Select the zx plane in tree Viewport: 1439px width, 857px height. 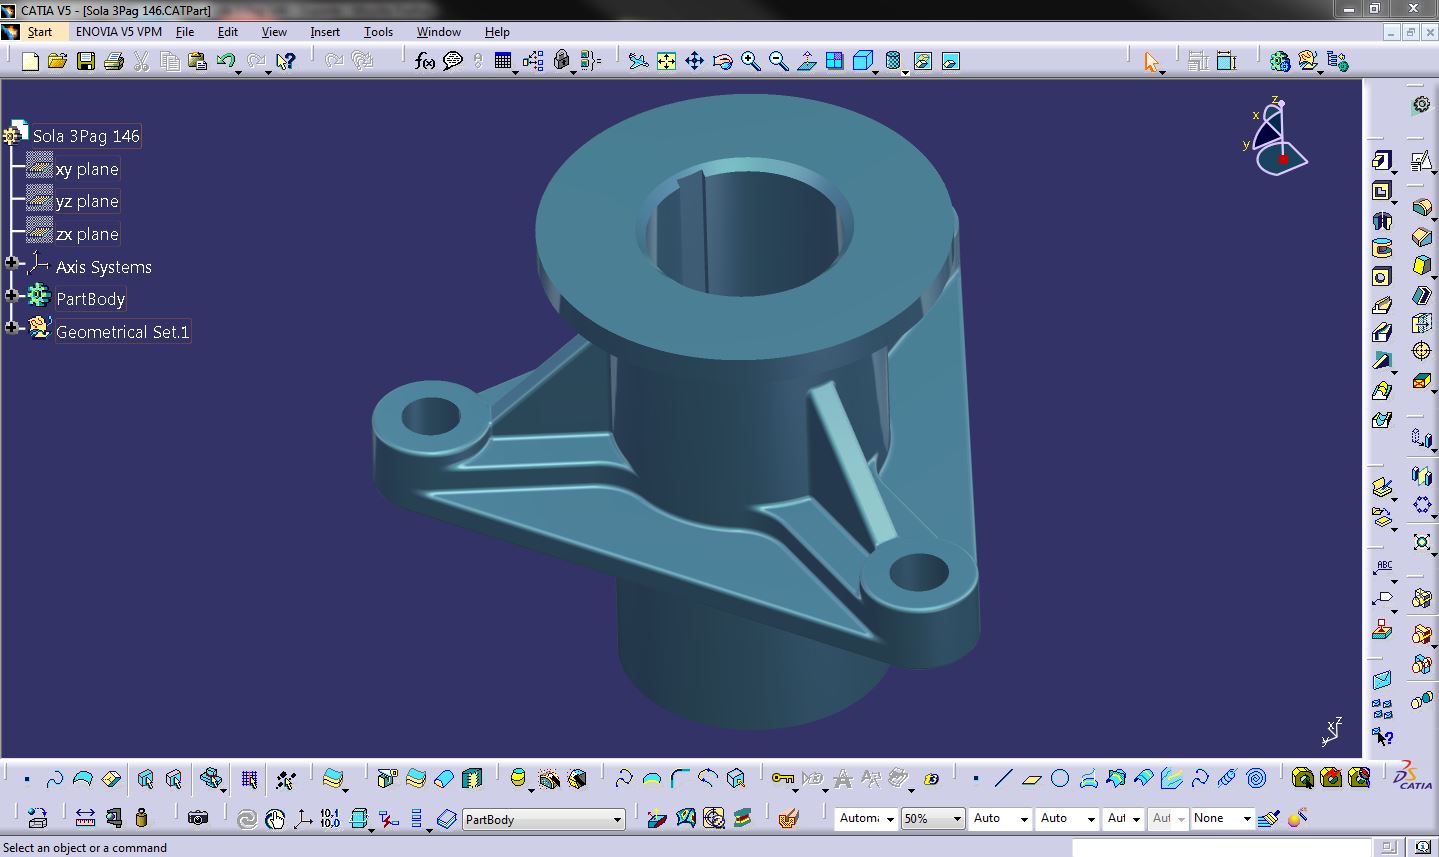[87, 234]
